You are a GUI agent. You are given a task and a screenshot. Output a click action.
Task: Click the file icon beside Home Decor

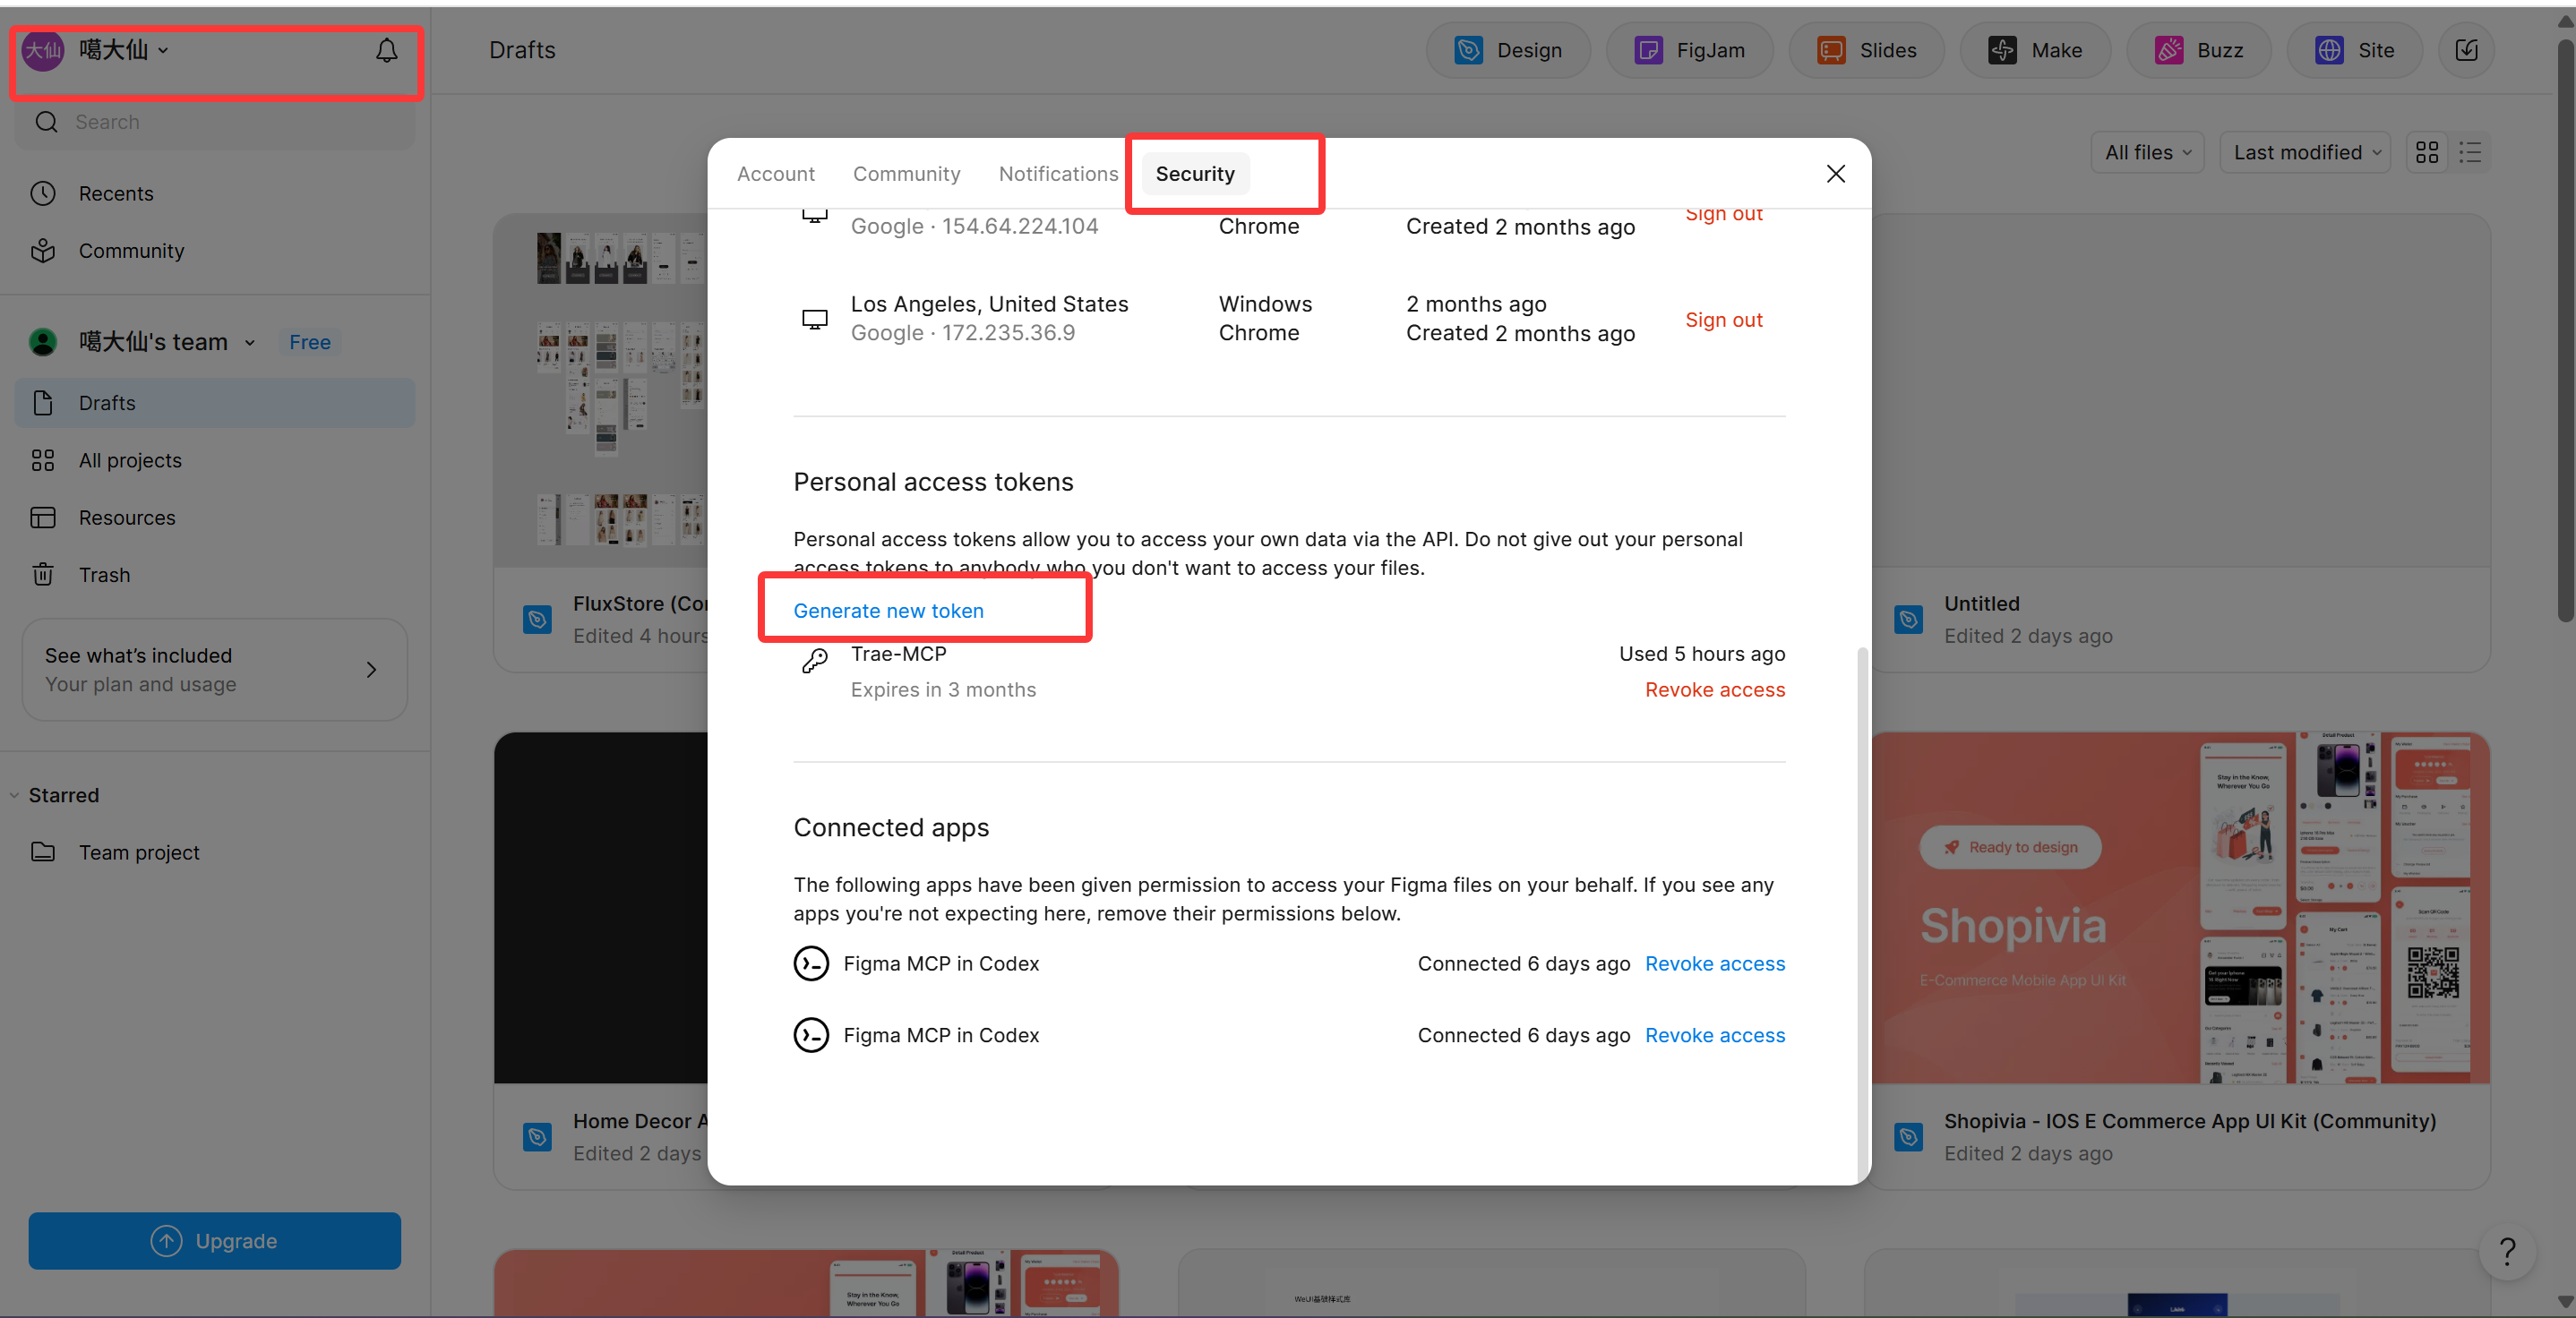[x=537, y=1137]
